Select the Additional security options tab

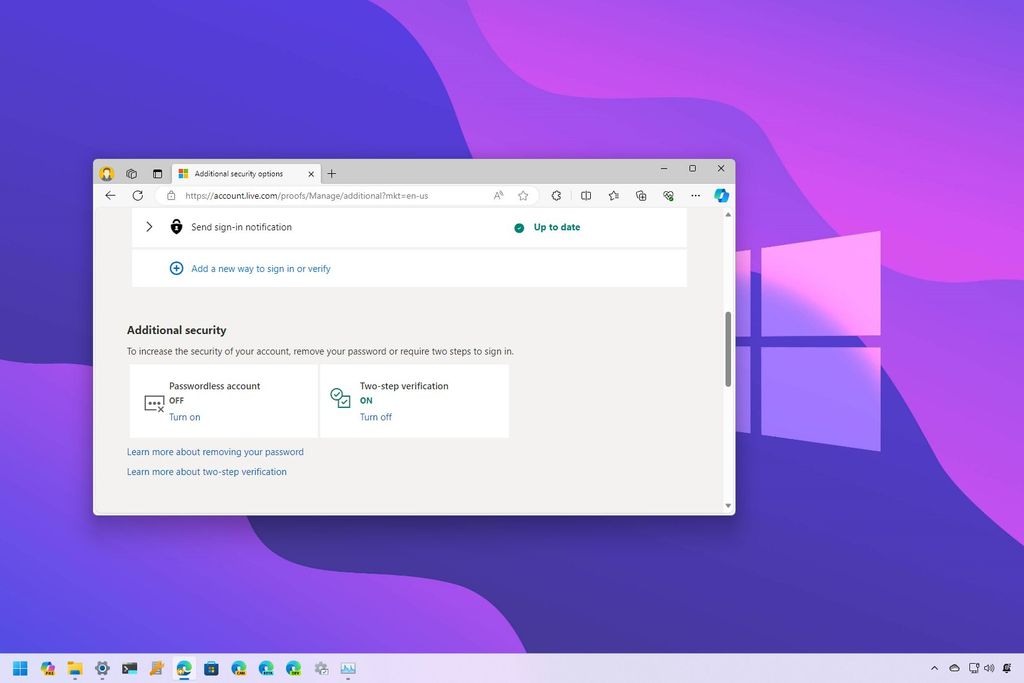(x=243, y=173)
